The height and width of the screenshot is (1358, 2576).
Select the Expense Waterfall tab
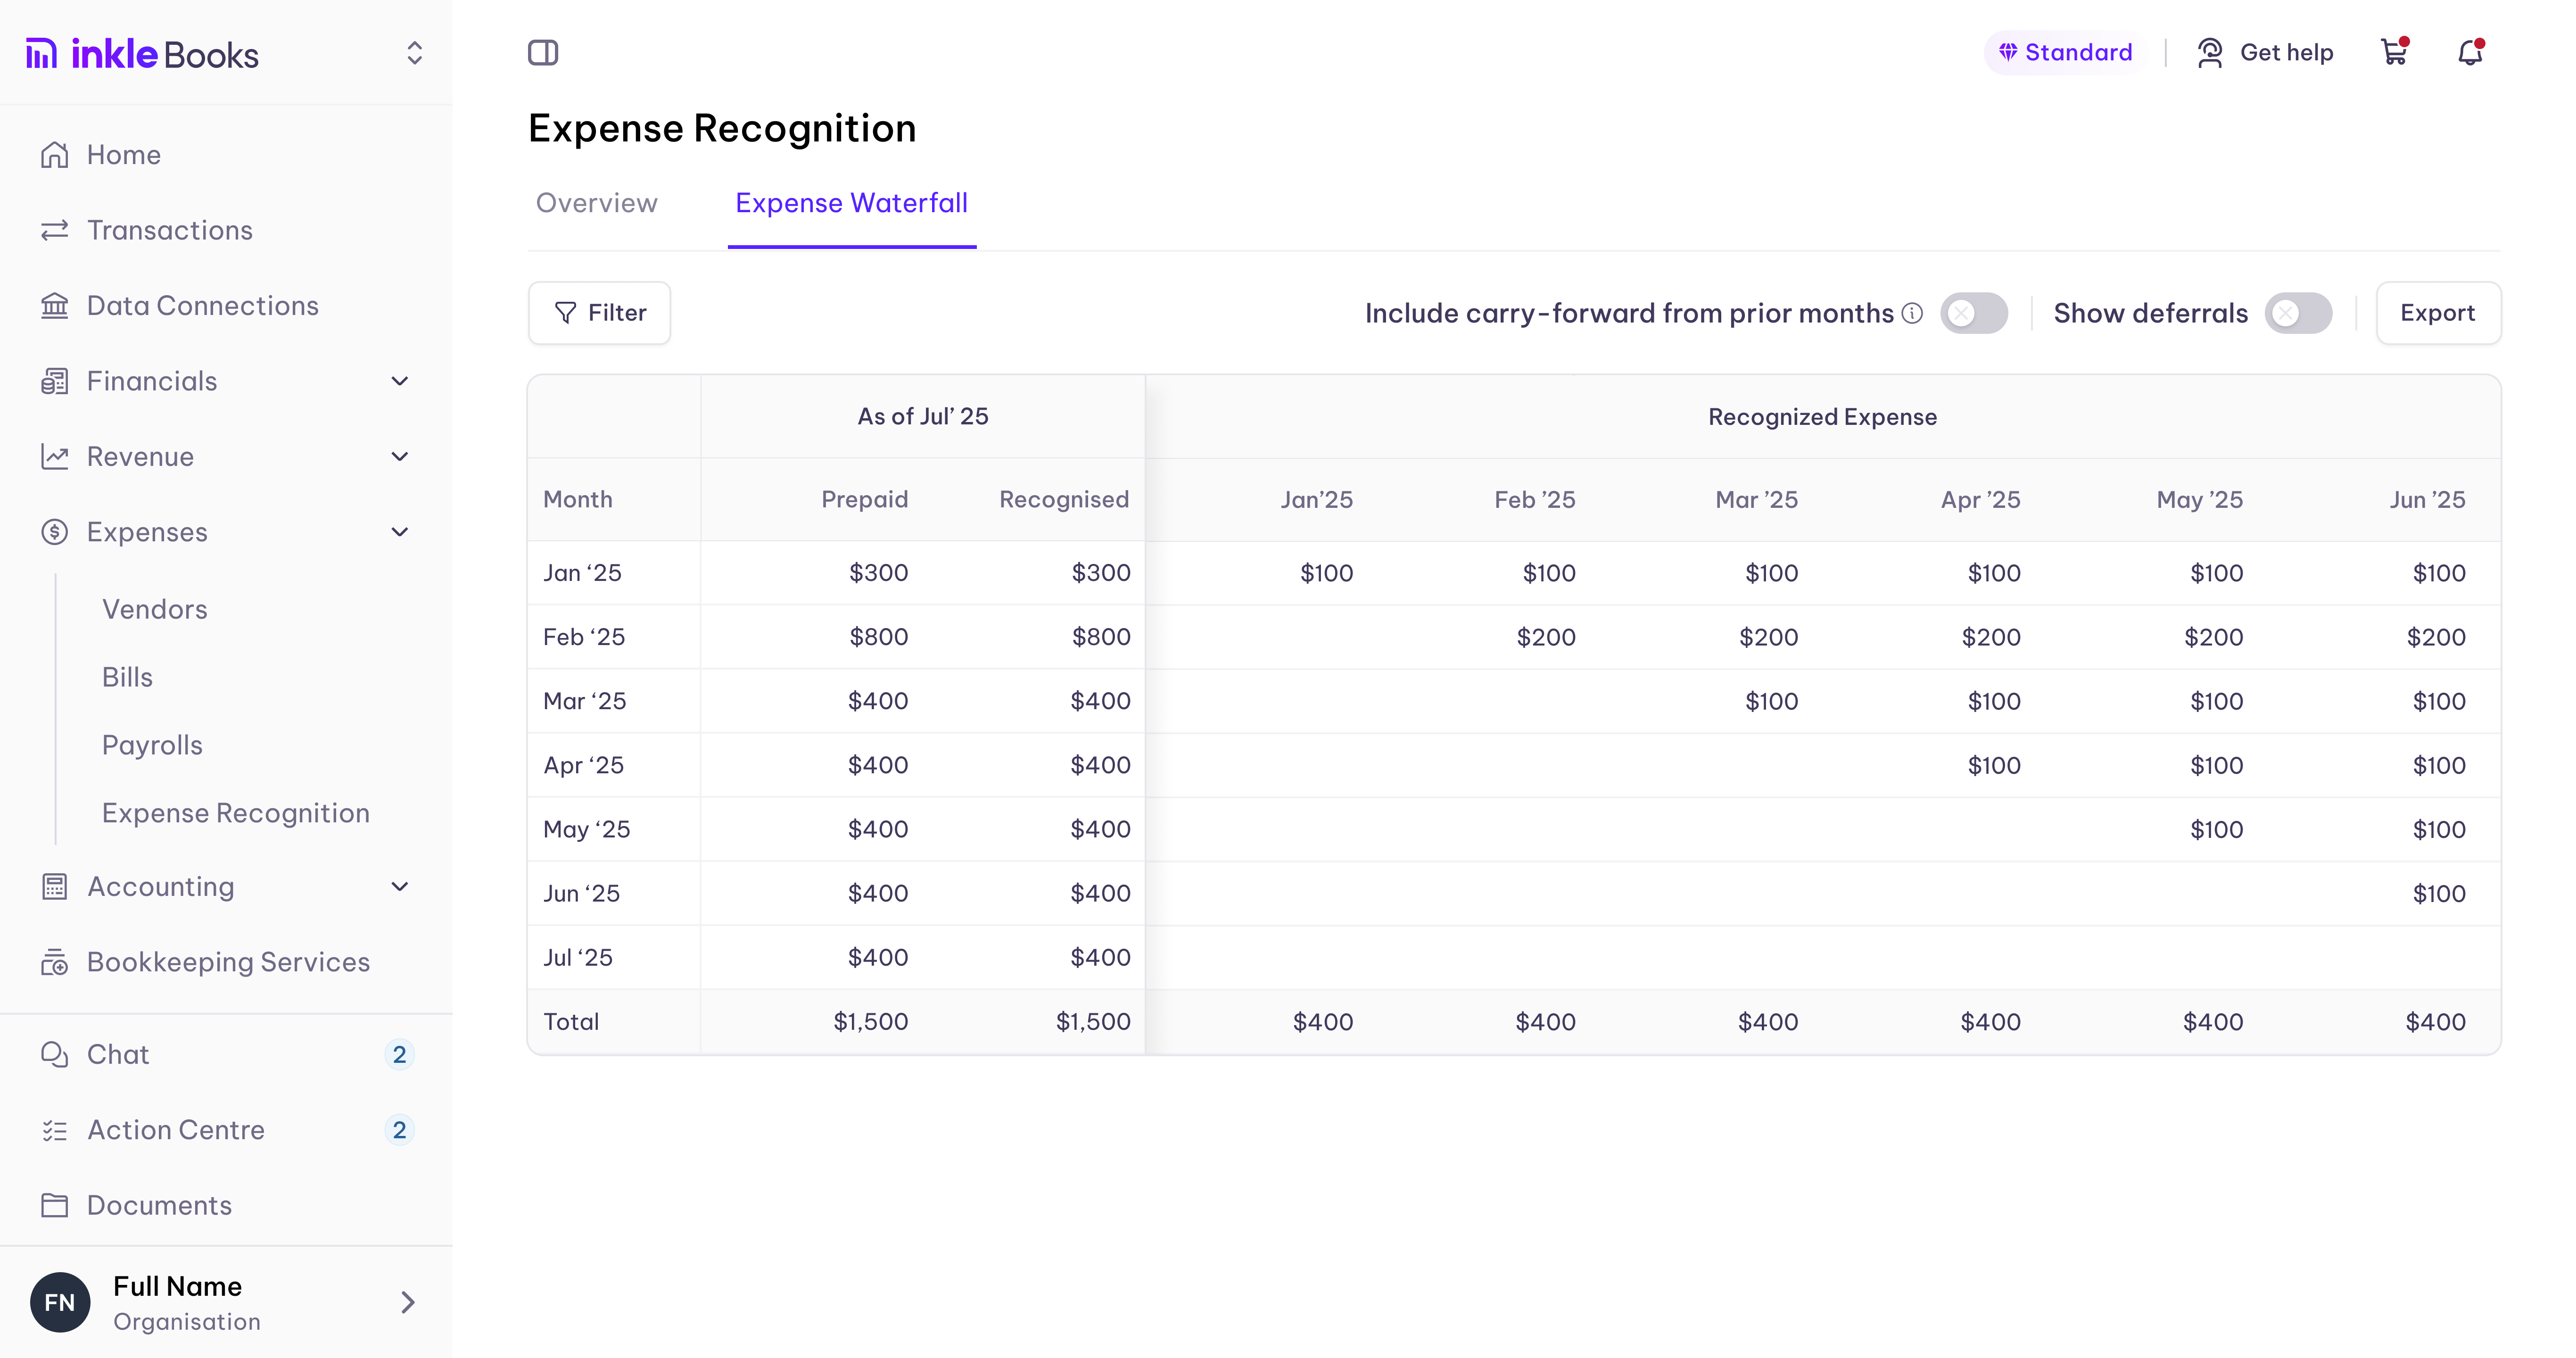[851, 203]
